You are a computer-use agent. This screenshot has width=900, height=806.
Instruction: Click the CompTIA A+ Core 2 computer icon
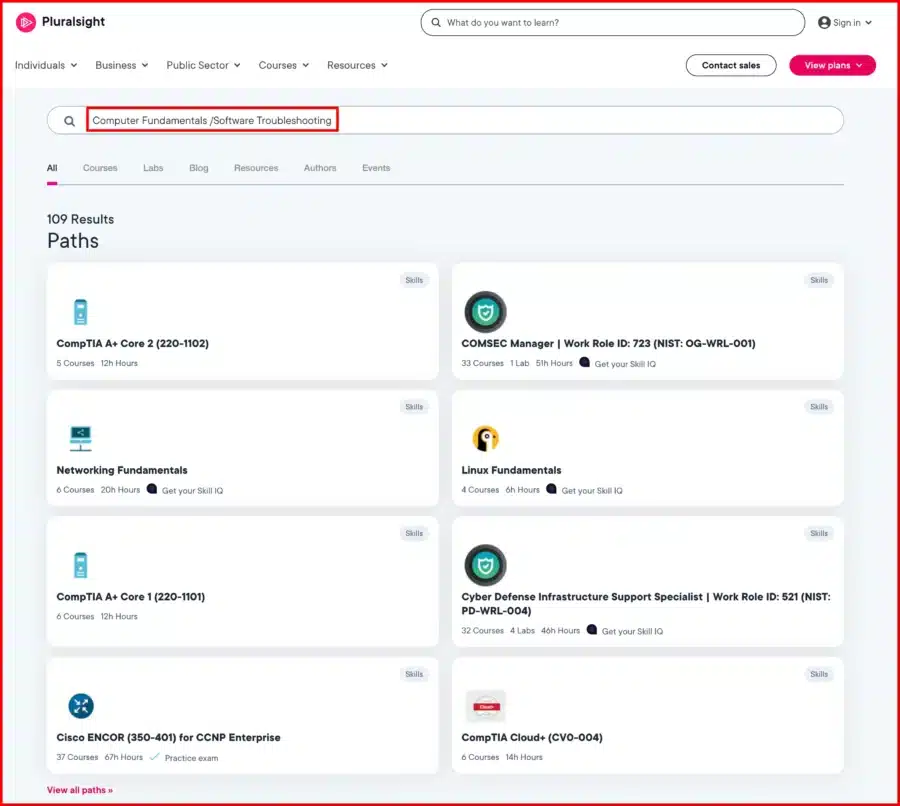click(x=80, y=312)
